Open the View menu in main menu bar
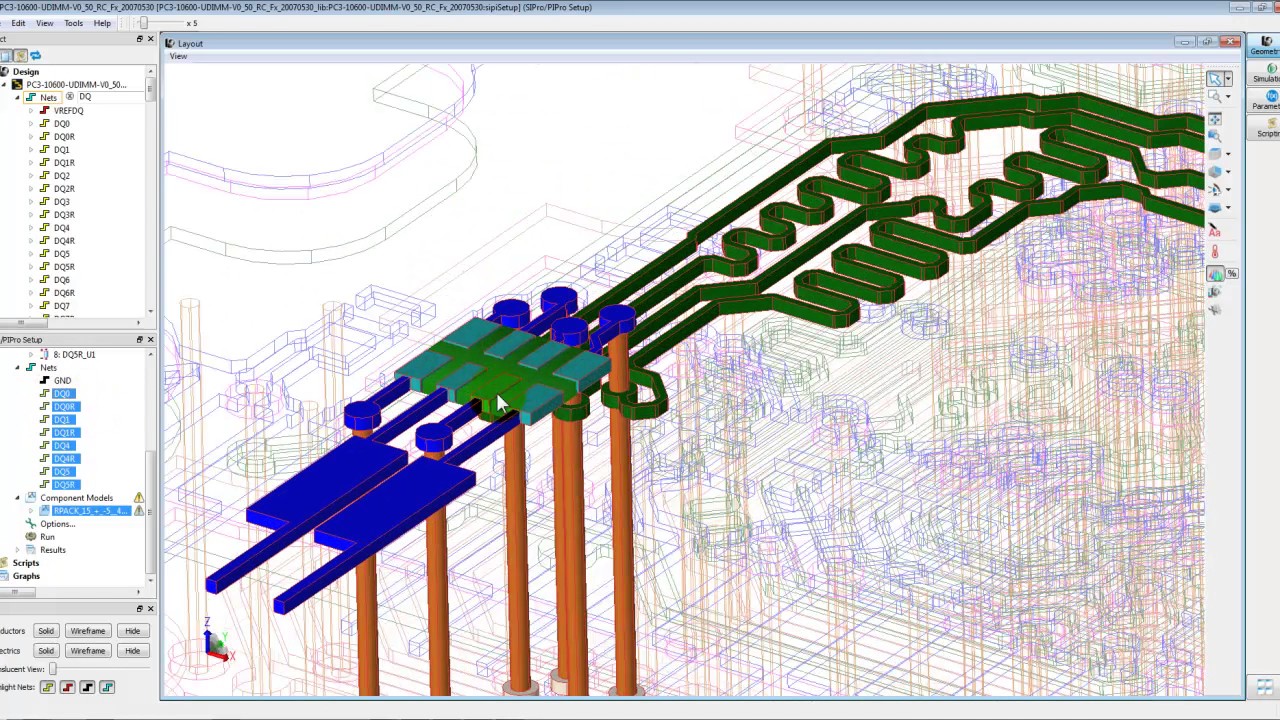 [x=45, y=23]
